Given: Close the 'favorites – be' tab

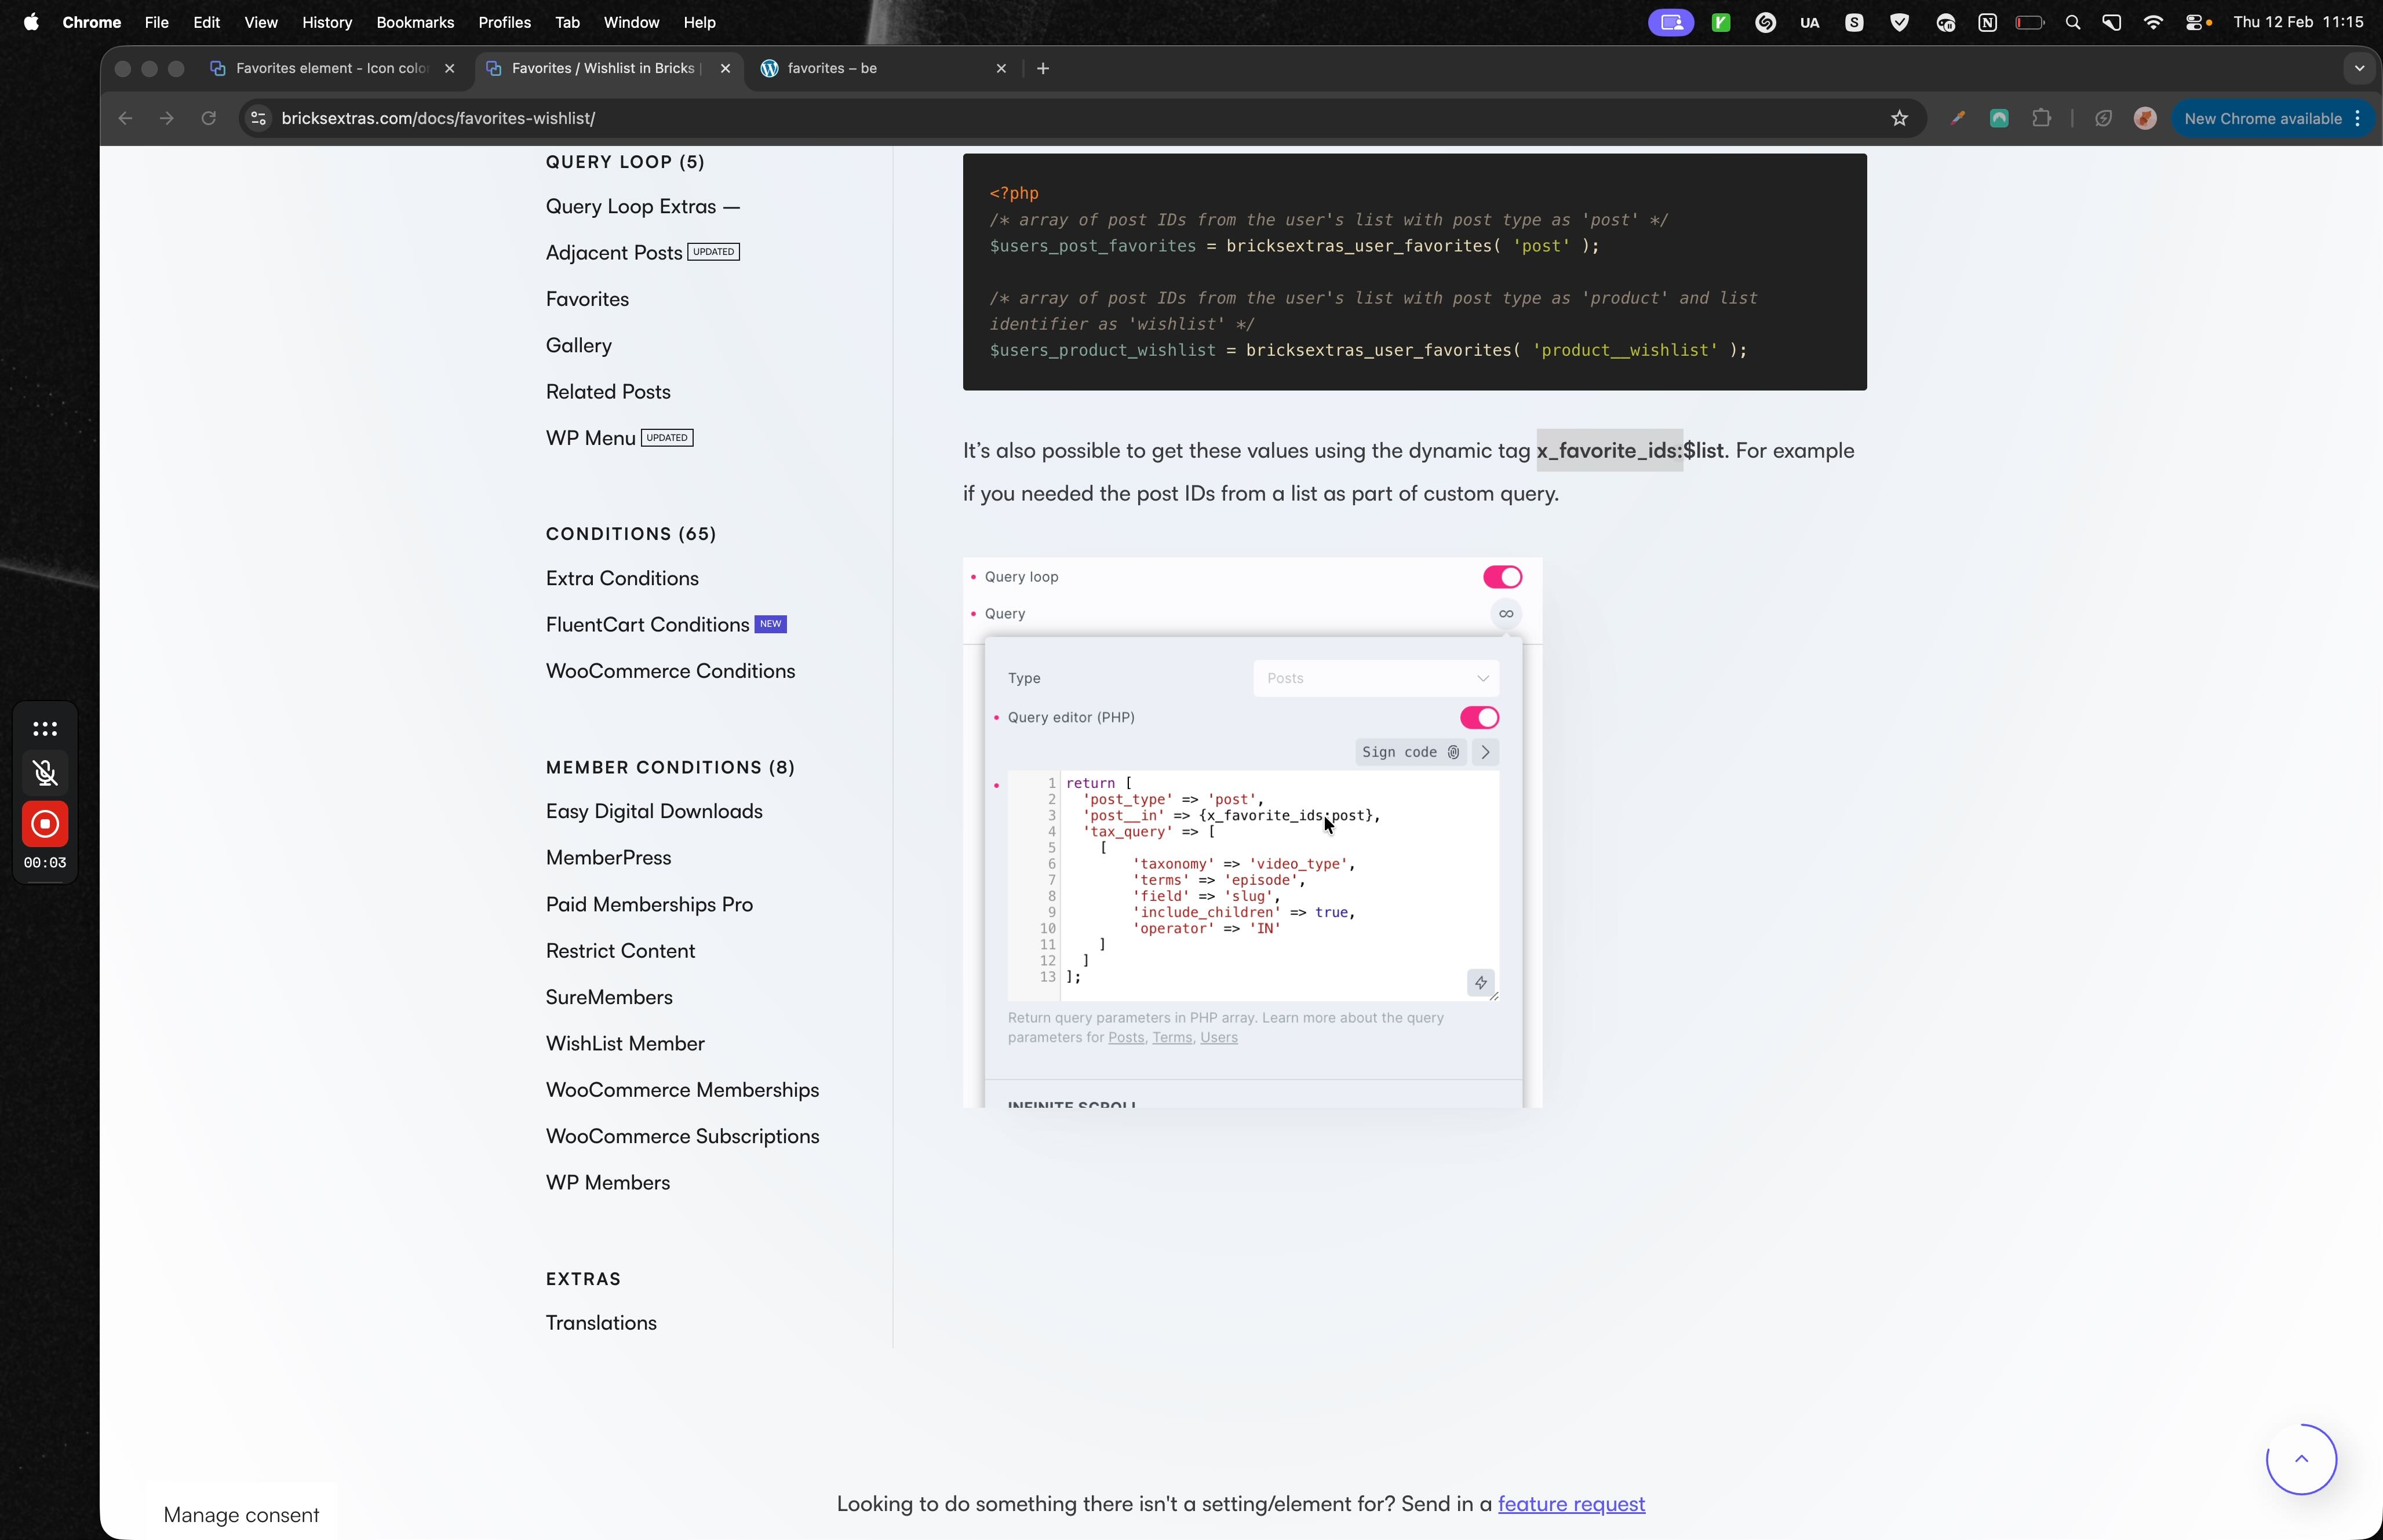Looking at the screenshot, I should coord(1001,68).
